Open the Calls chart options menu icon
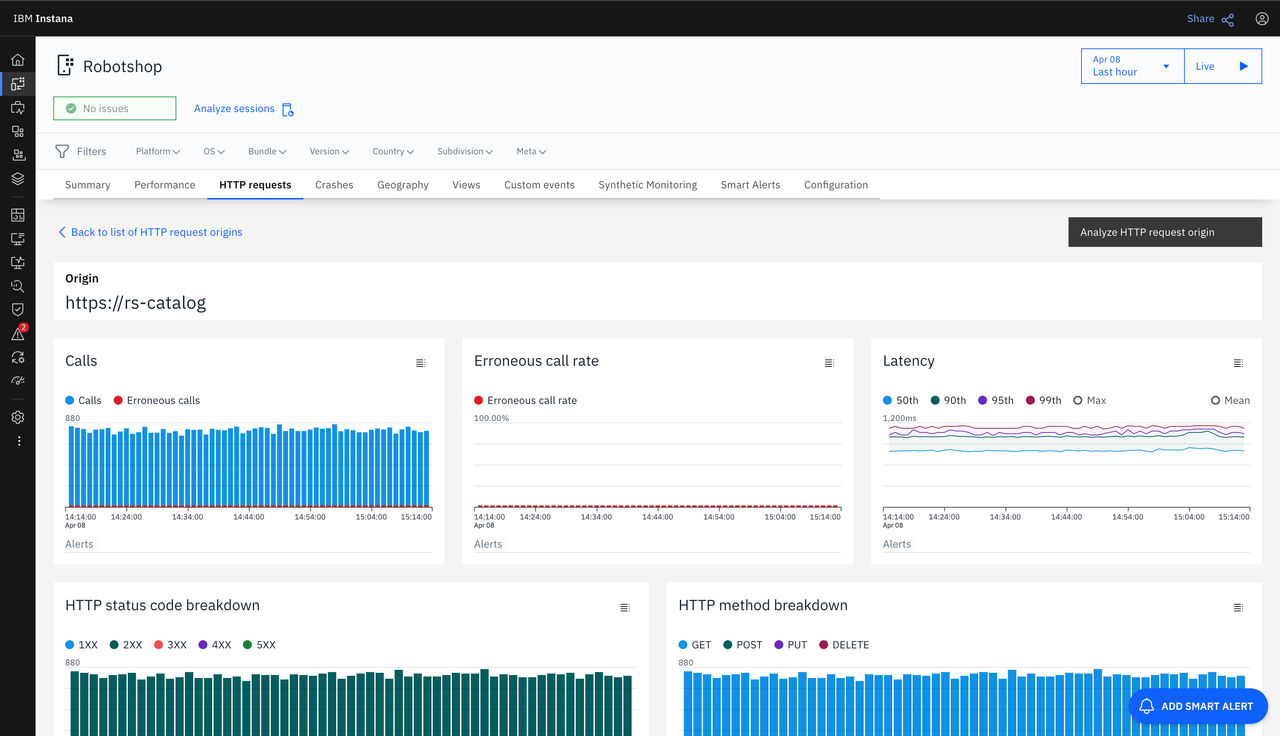The width and height of the screenshot is (1280, 736). pyautogui.click(x=421, y=363)
